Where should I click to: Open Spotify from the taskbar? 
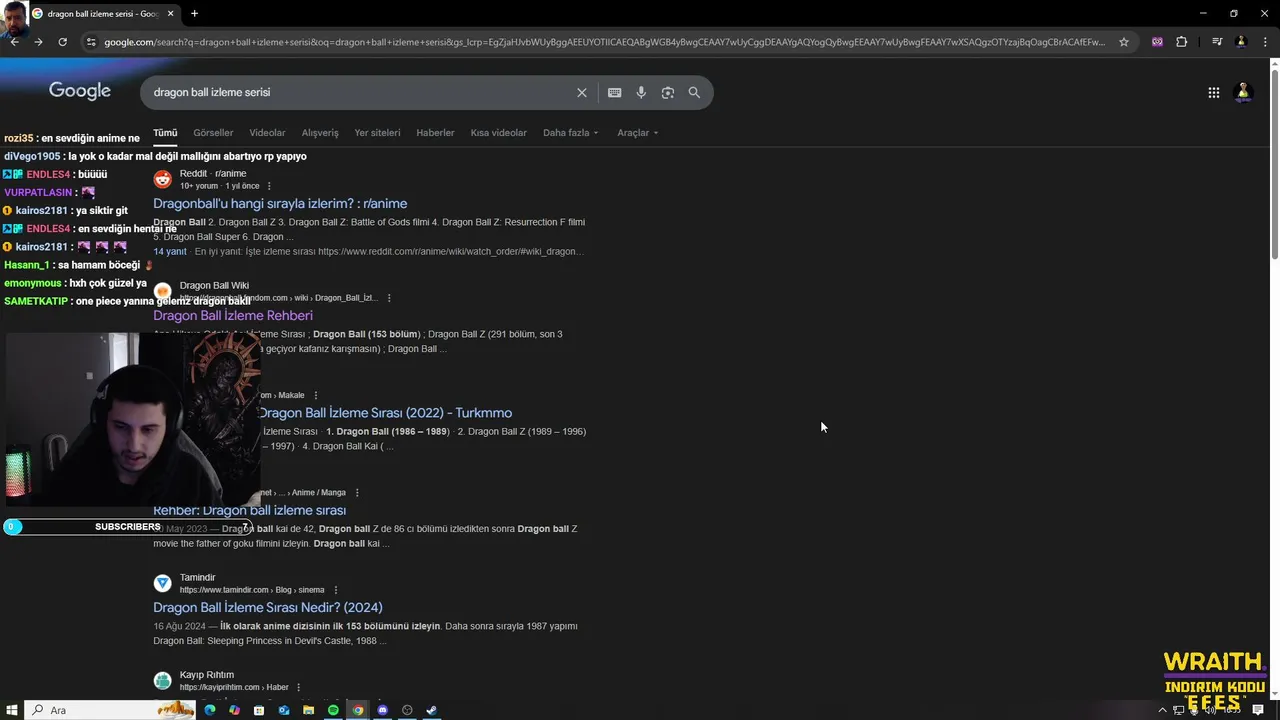point(333,710)
